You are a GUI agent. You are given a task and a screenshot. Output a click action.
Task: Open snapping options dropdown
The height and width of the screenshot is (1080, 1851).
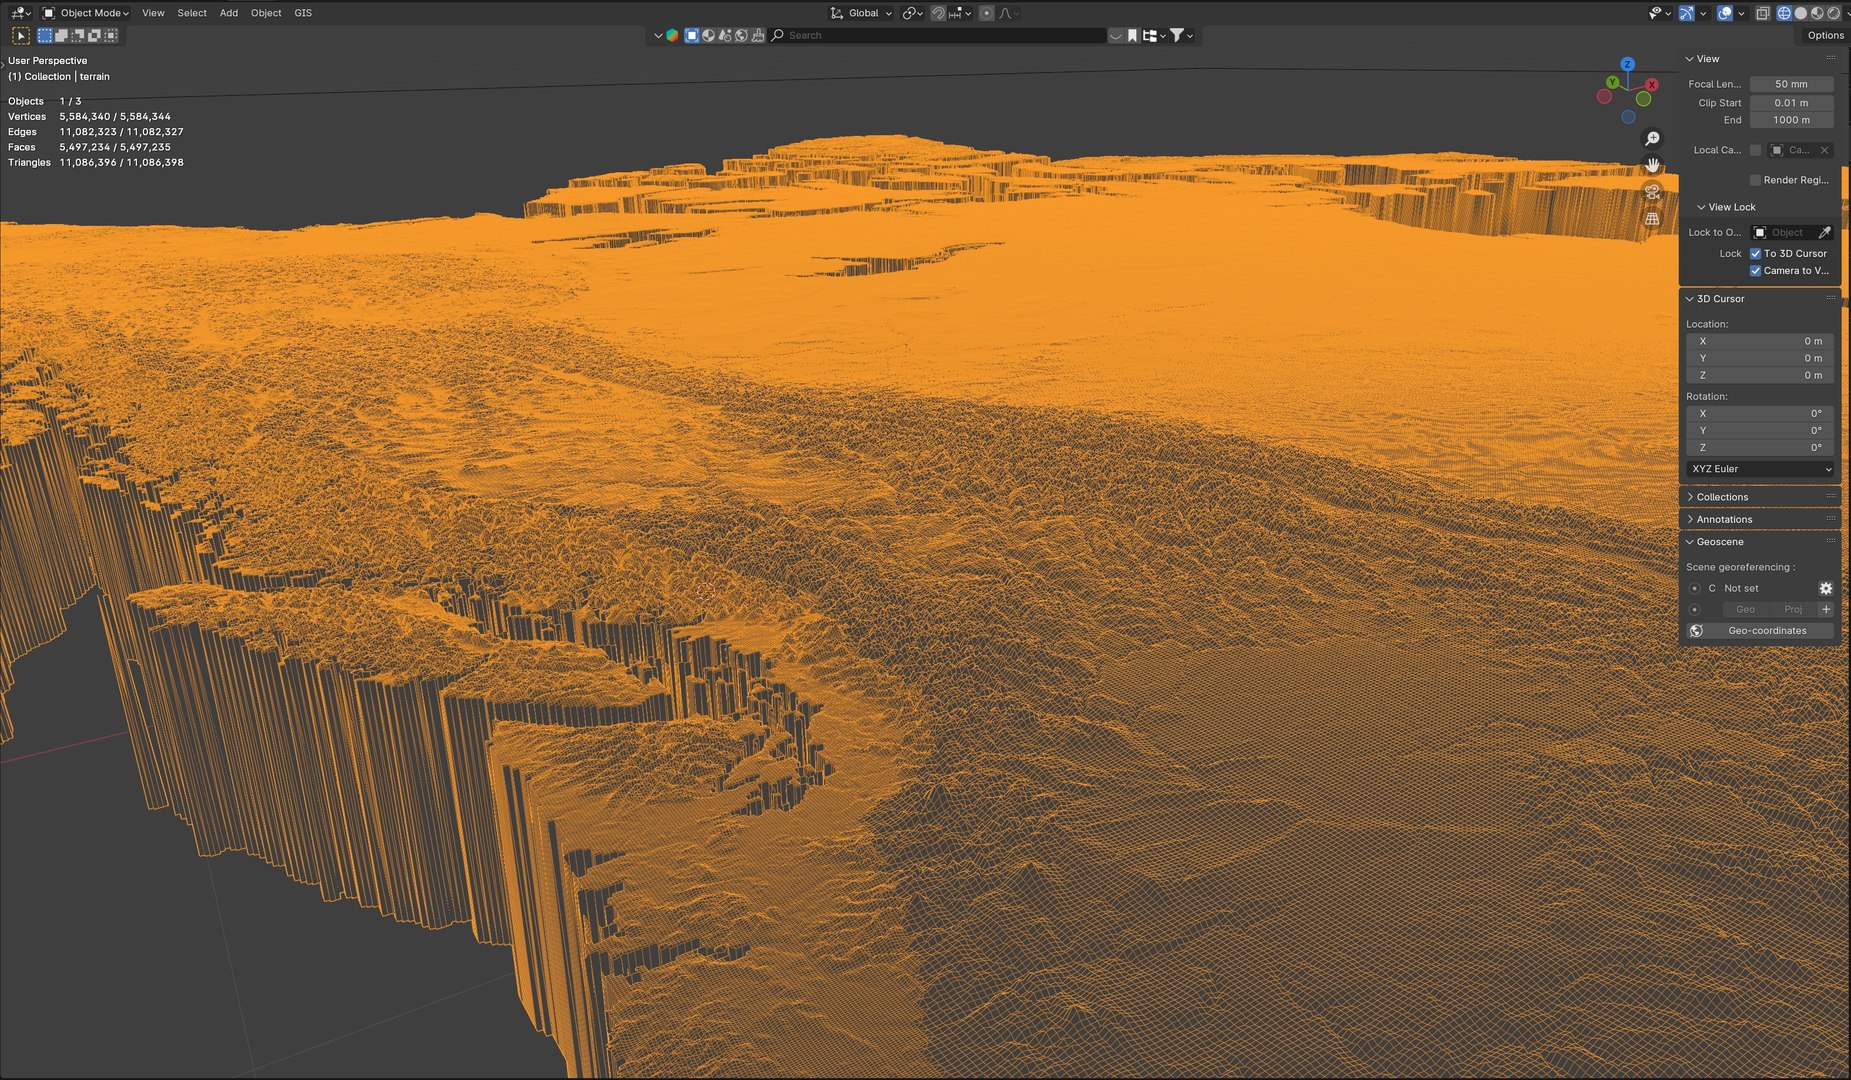(960, 13)
